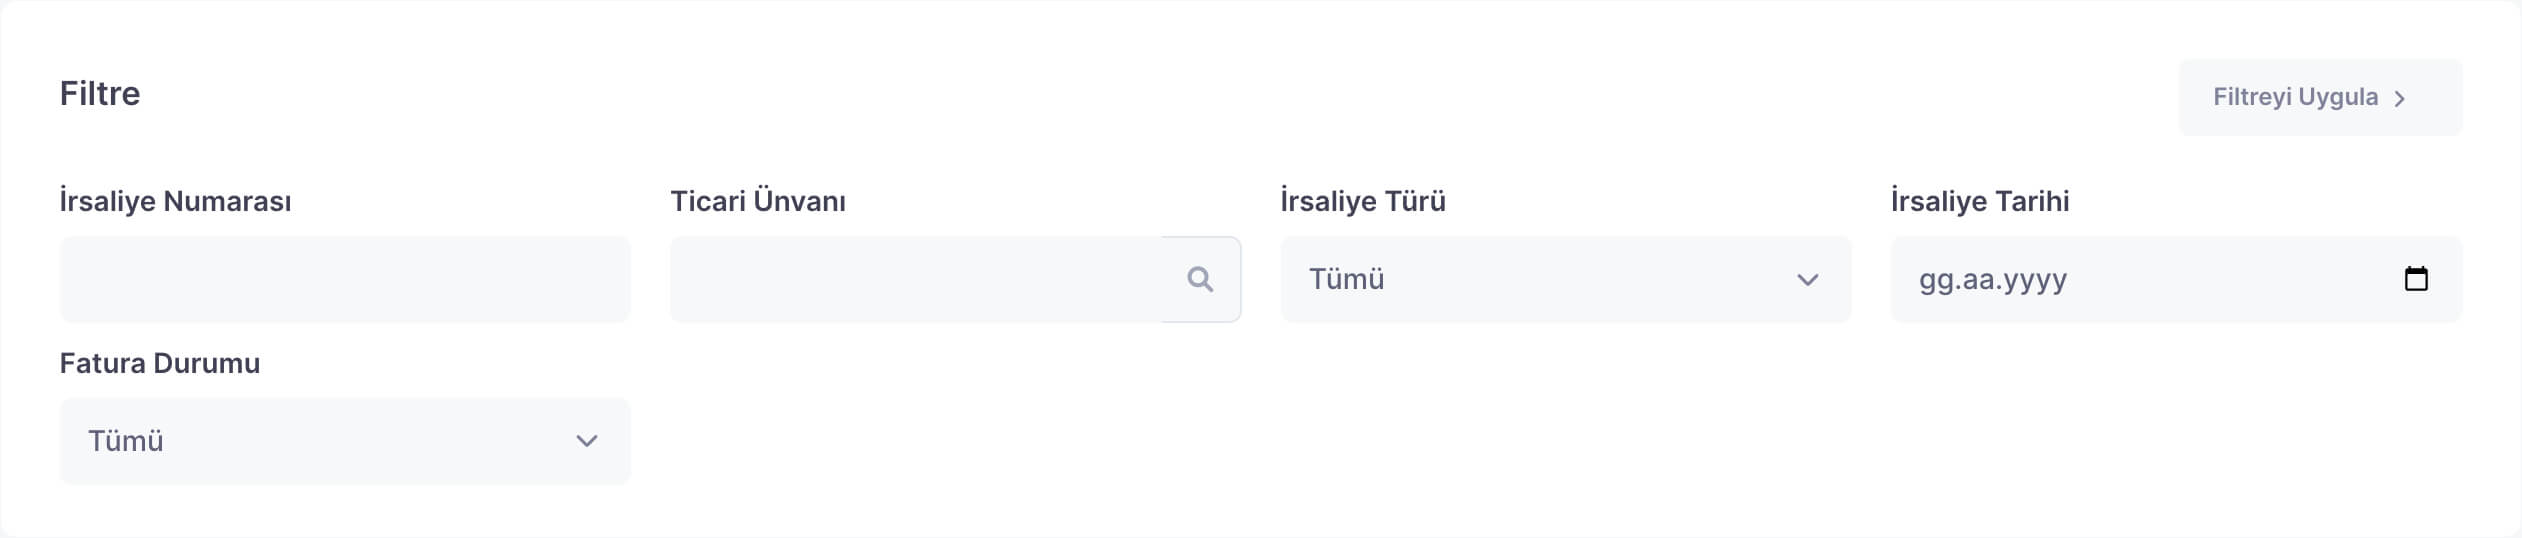Click into the Ticari Ünvanı search input
2522x538 pixels.
pos(915,280)
